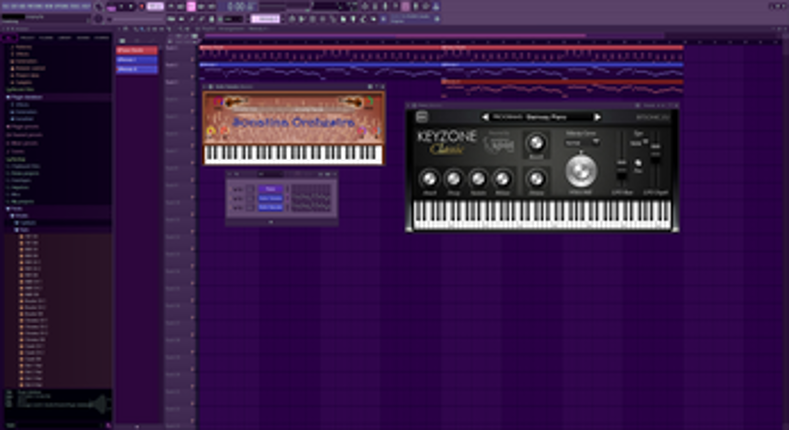Screen dimensions: 789x430
Task: Arm the Record button in transport
Action: click(142, 7)
